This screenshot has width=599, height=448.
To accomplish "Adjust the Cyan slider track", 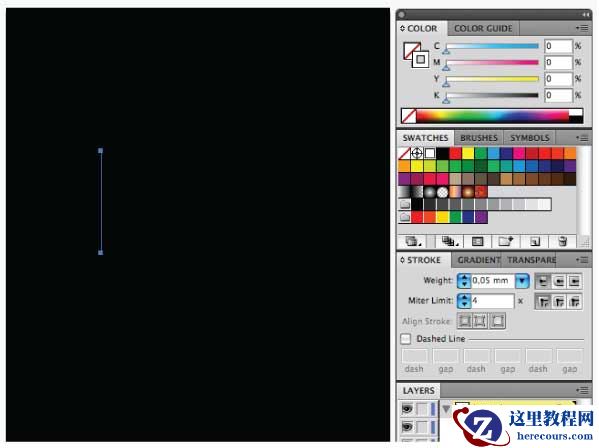I will coord(492,46).
